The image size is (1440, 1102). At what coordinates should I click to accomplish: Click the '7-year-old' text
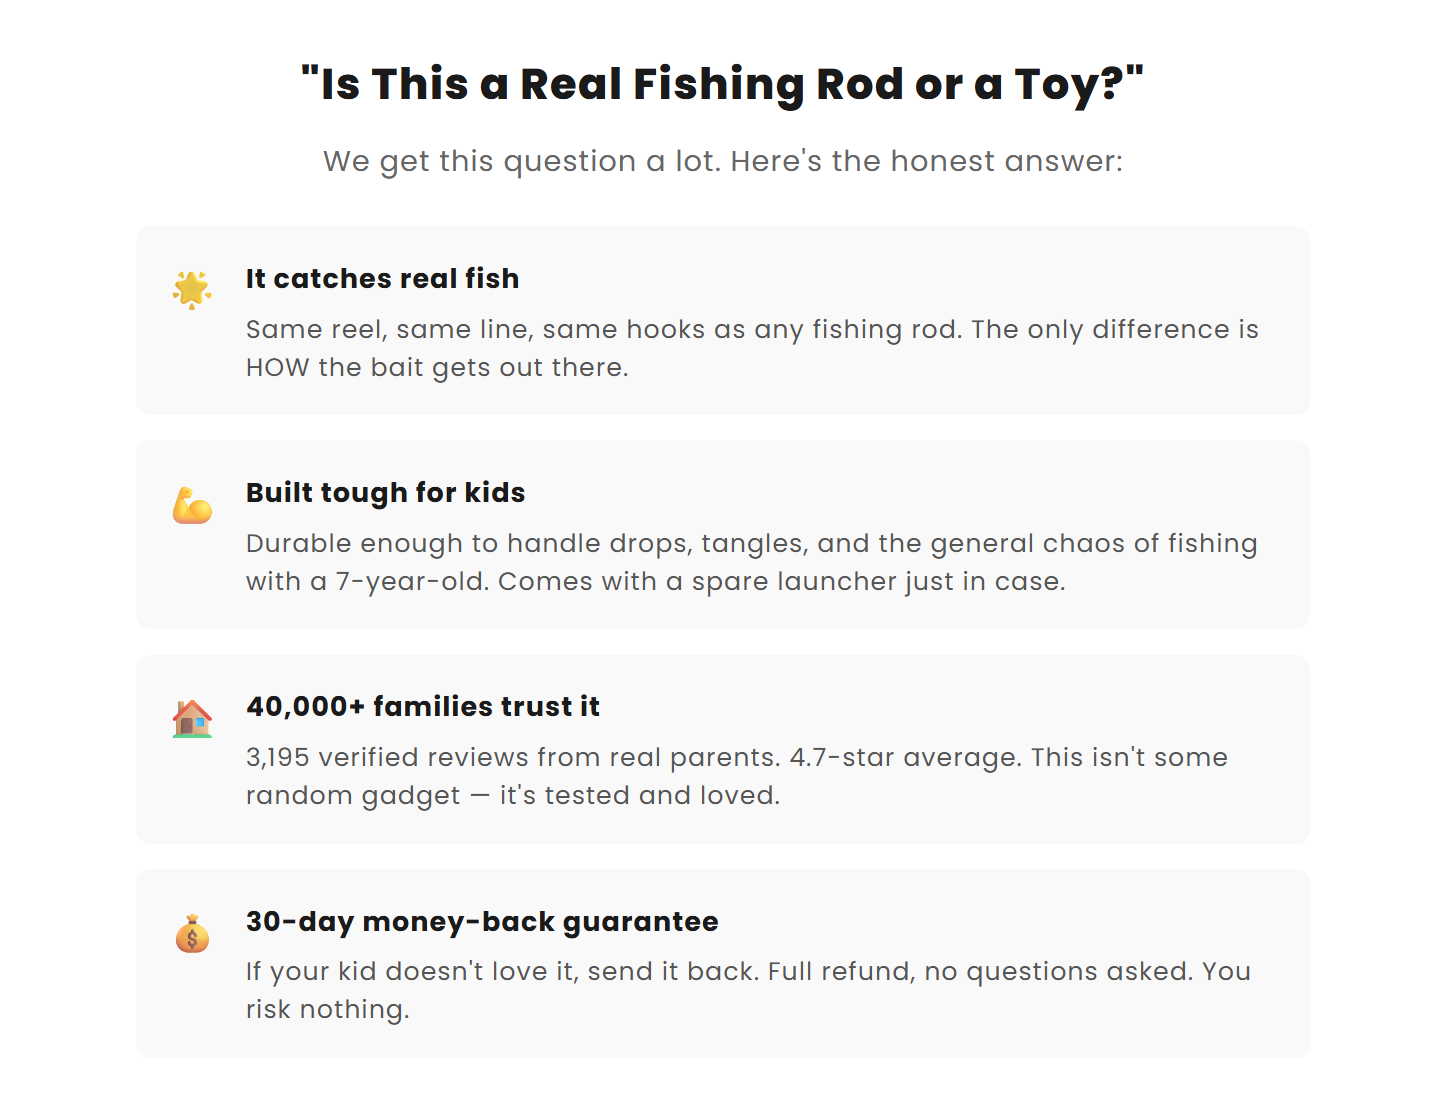(x=409, y=582)
